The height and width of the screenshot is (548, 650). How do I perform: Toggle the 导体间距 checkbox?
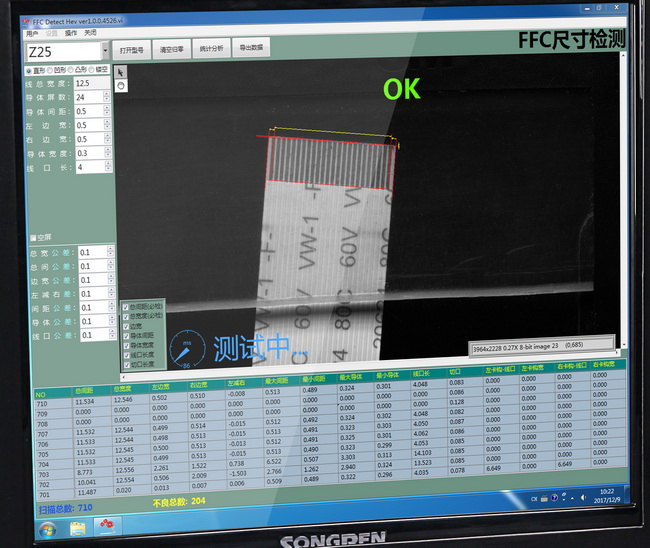(126, 336)
